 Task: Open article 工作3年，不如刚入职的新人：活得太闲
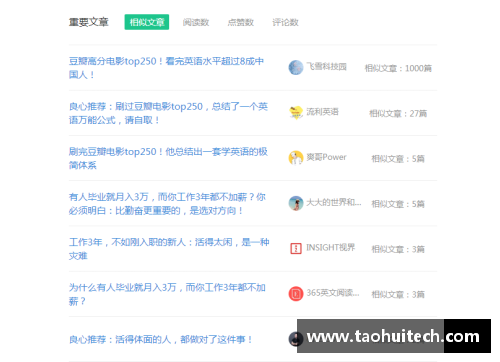click(169, 249)
